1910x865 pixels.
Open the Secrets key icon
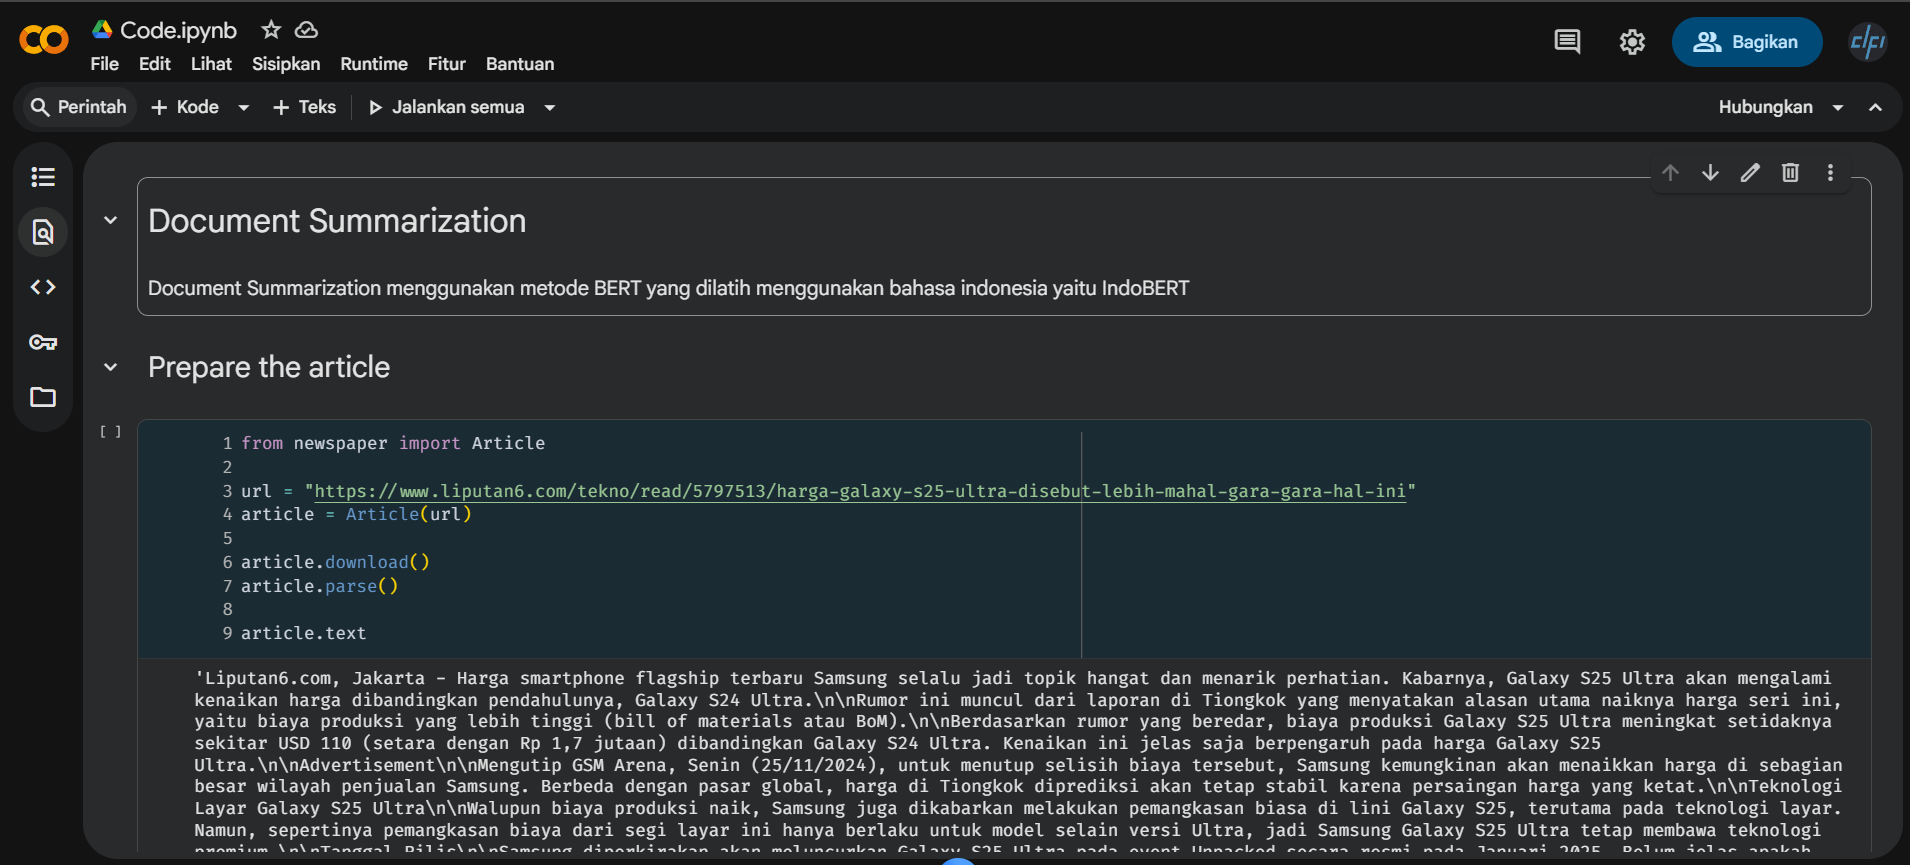click(43, 342)
